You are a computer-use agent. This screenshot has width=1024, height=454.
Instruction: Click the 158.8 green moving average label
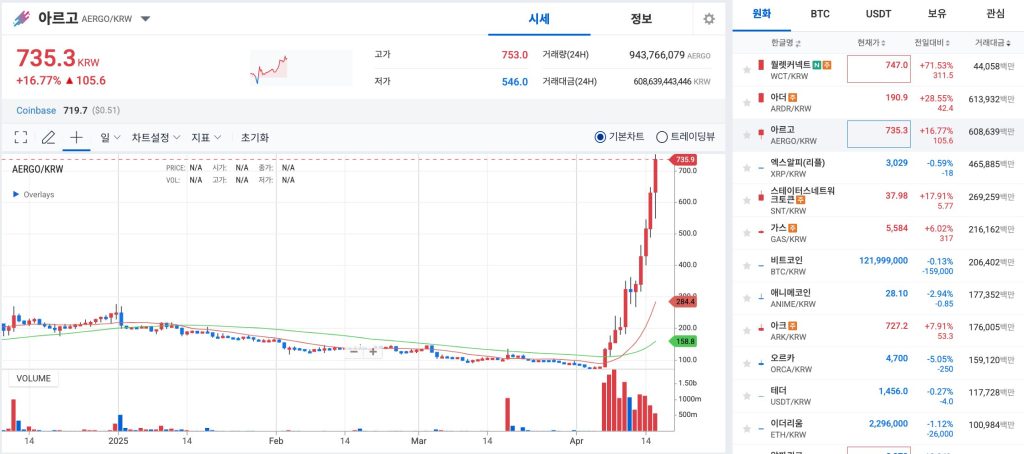683,341
